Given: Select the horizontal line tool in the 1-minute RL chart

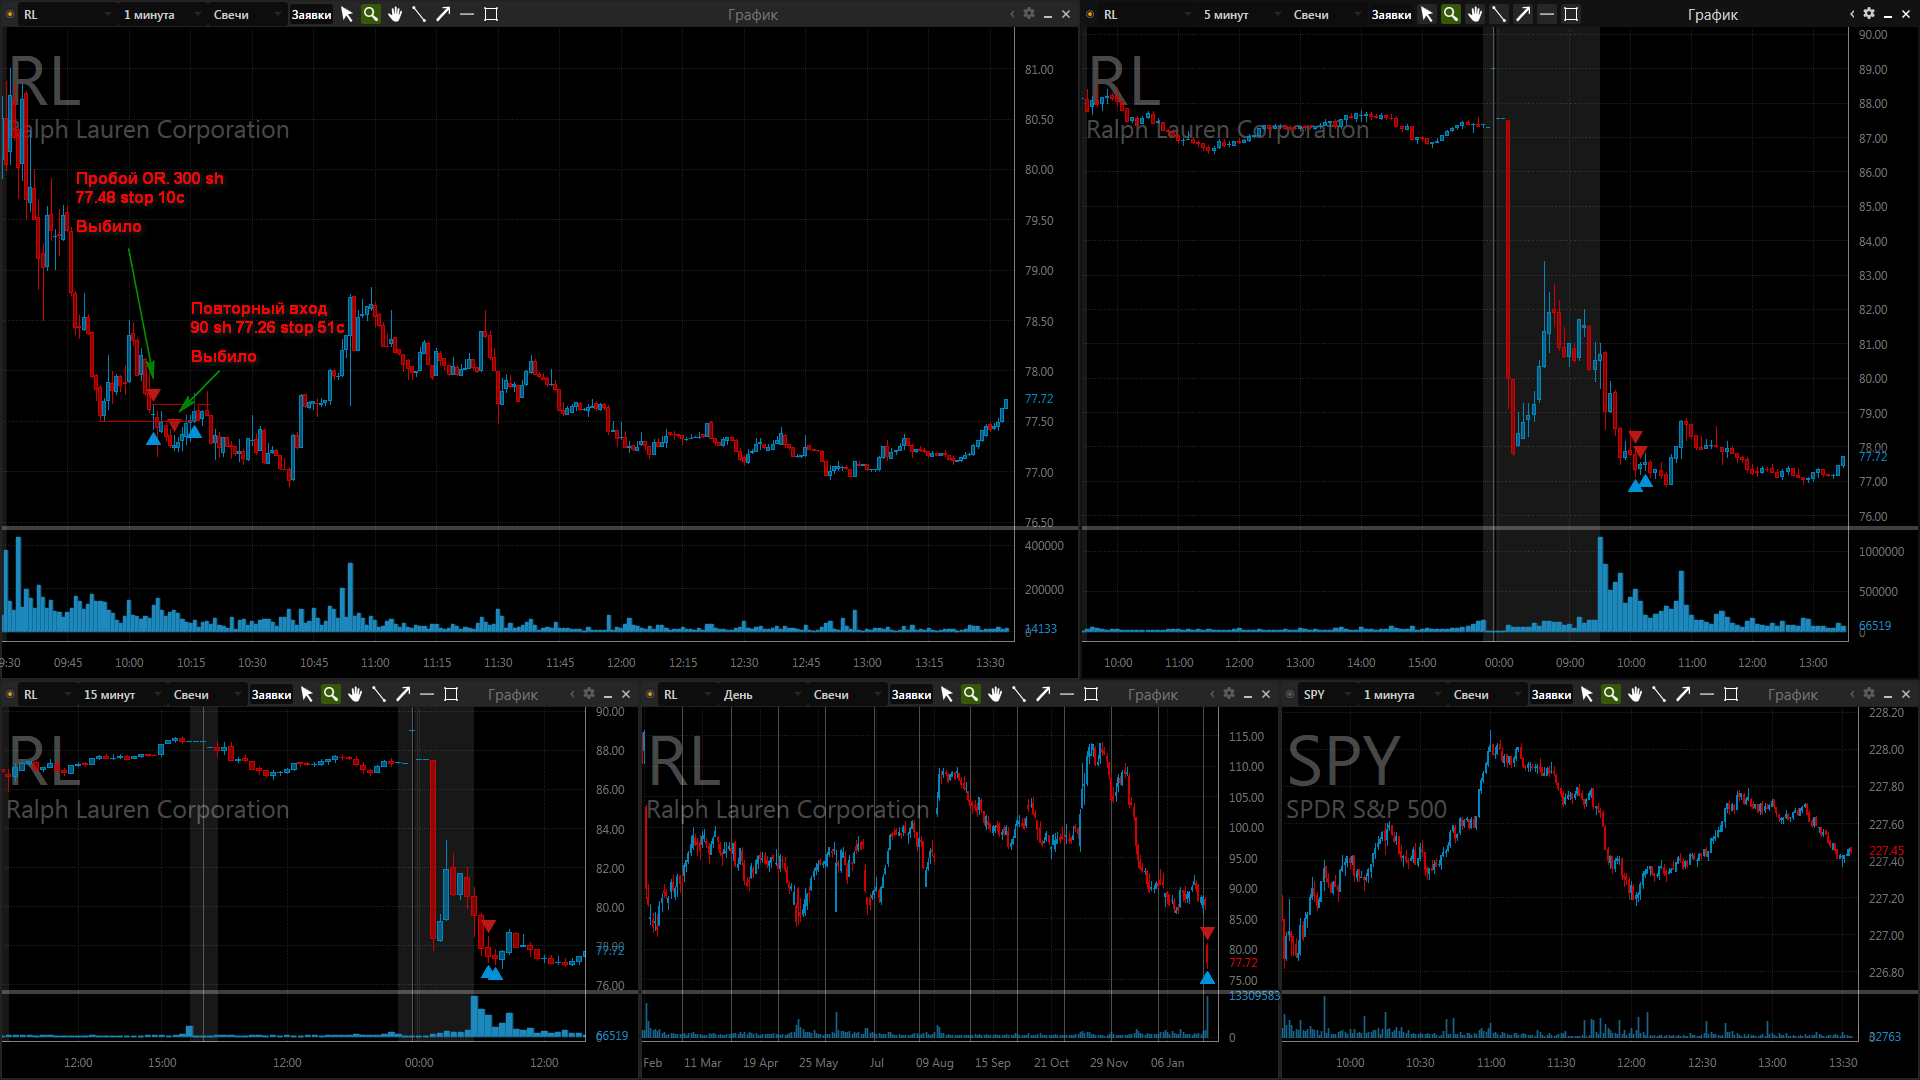Looking at the screenshot, I should click(467, 14).
